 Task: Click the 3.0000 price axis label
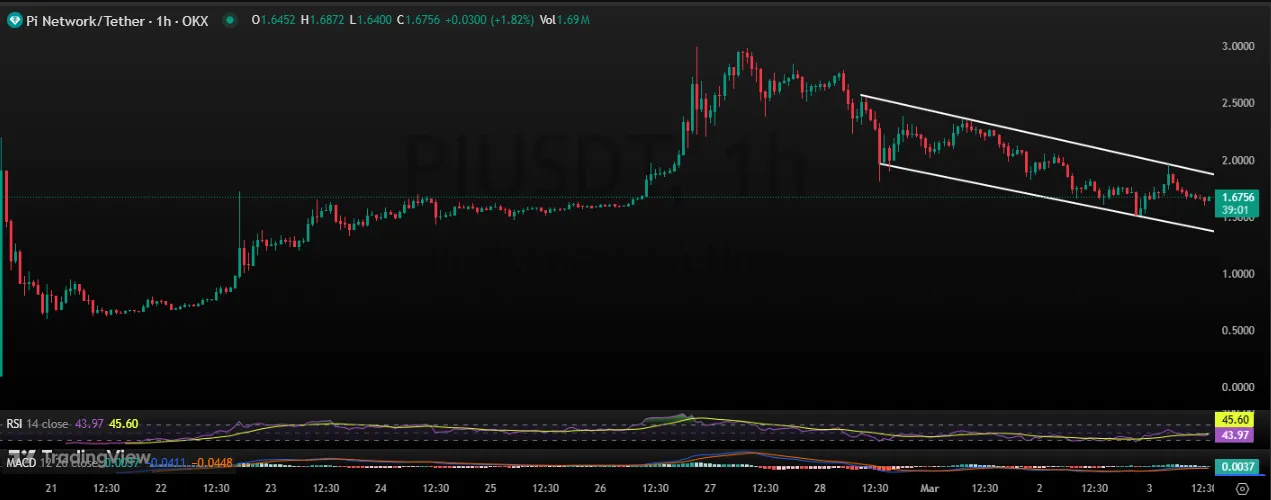click(1238, 46)
